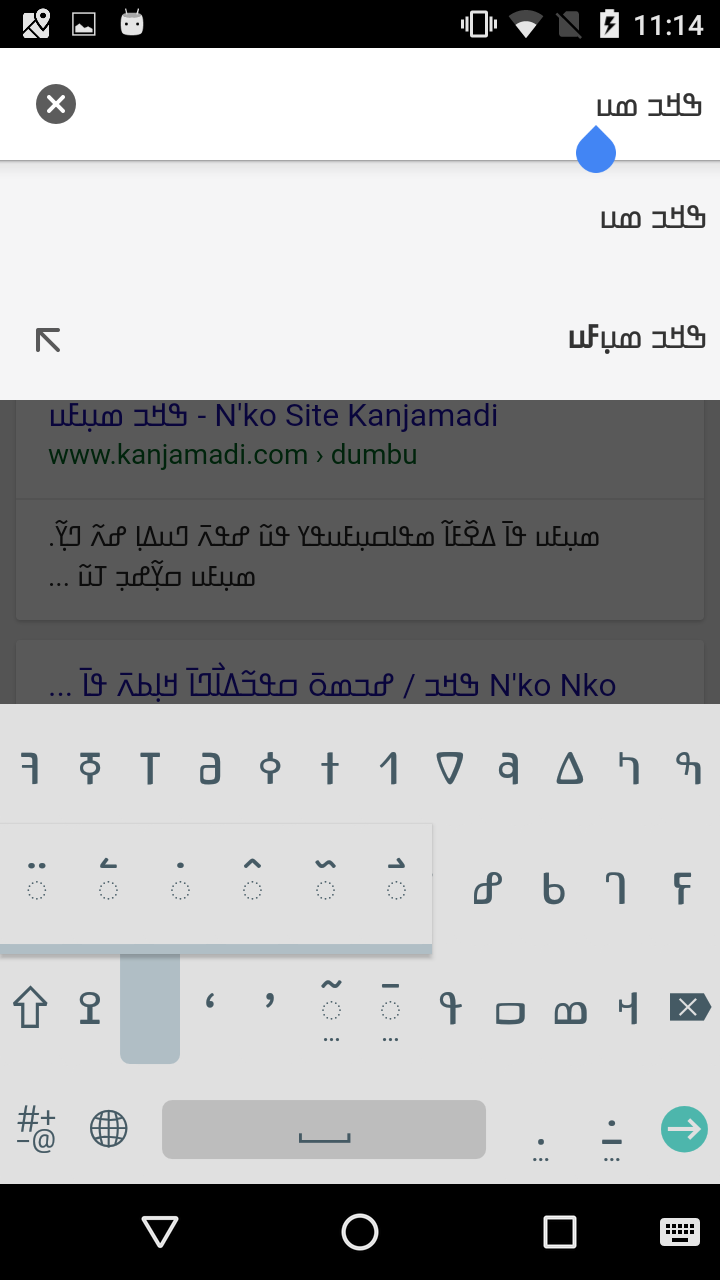Select the circumflex diacritic in the popup
This screenshot has width=720, height=1280.
coord(253,880)
